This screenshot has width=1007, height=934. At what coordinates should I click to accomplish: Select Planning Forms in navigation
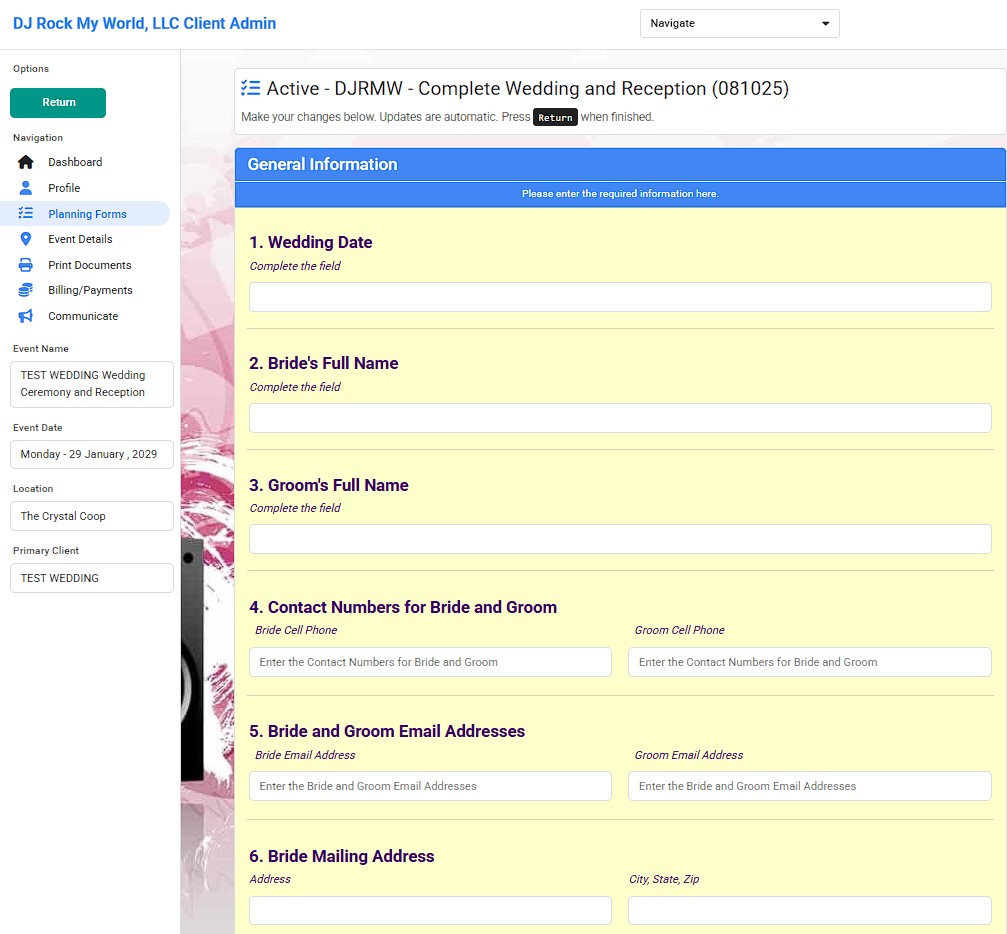coord(85,213)
